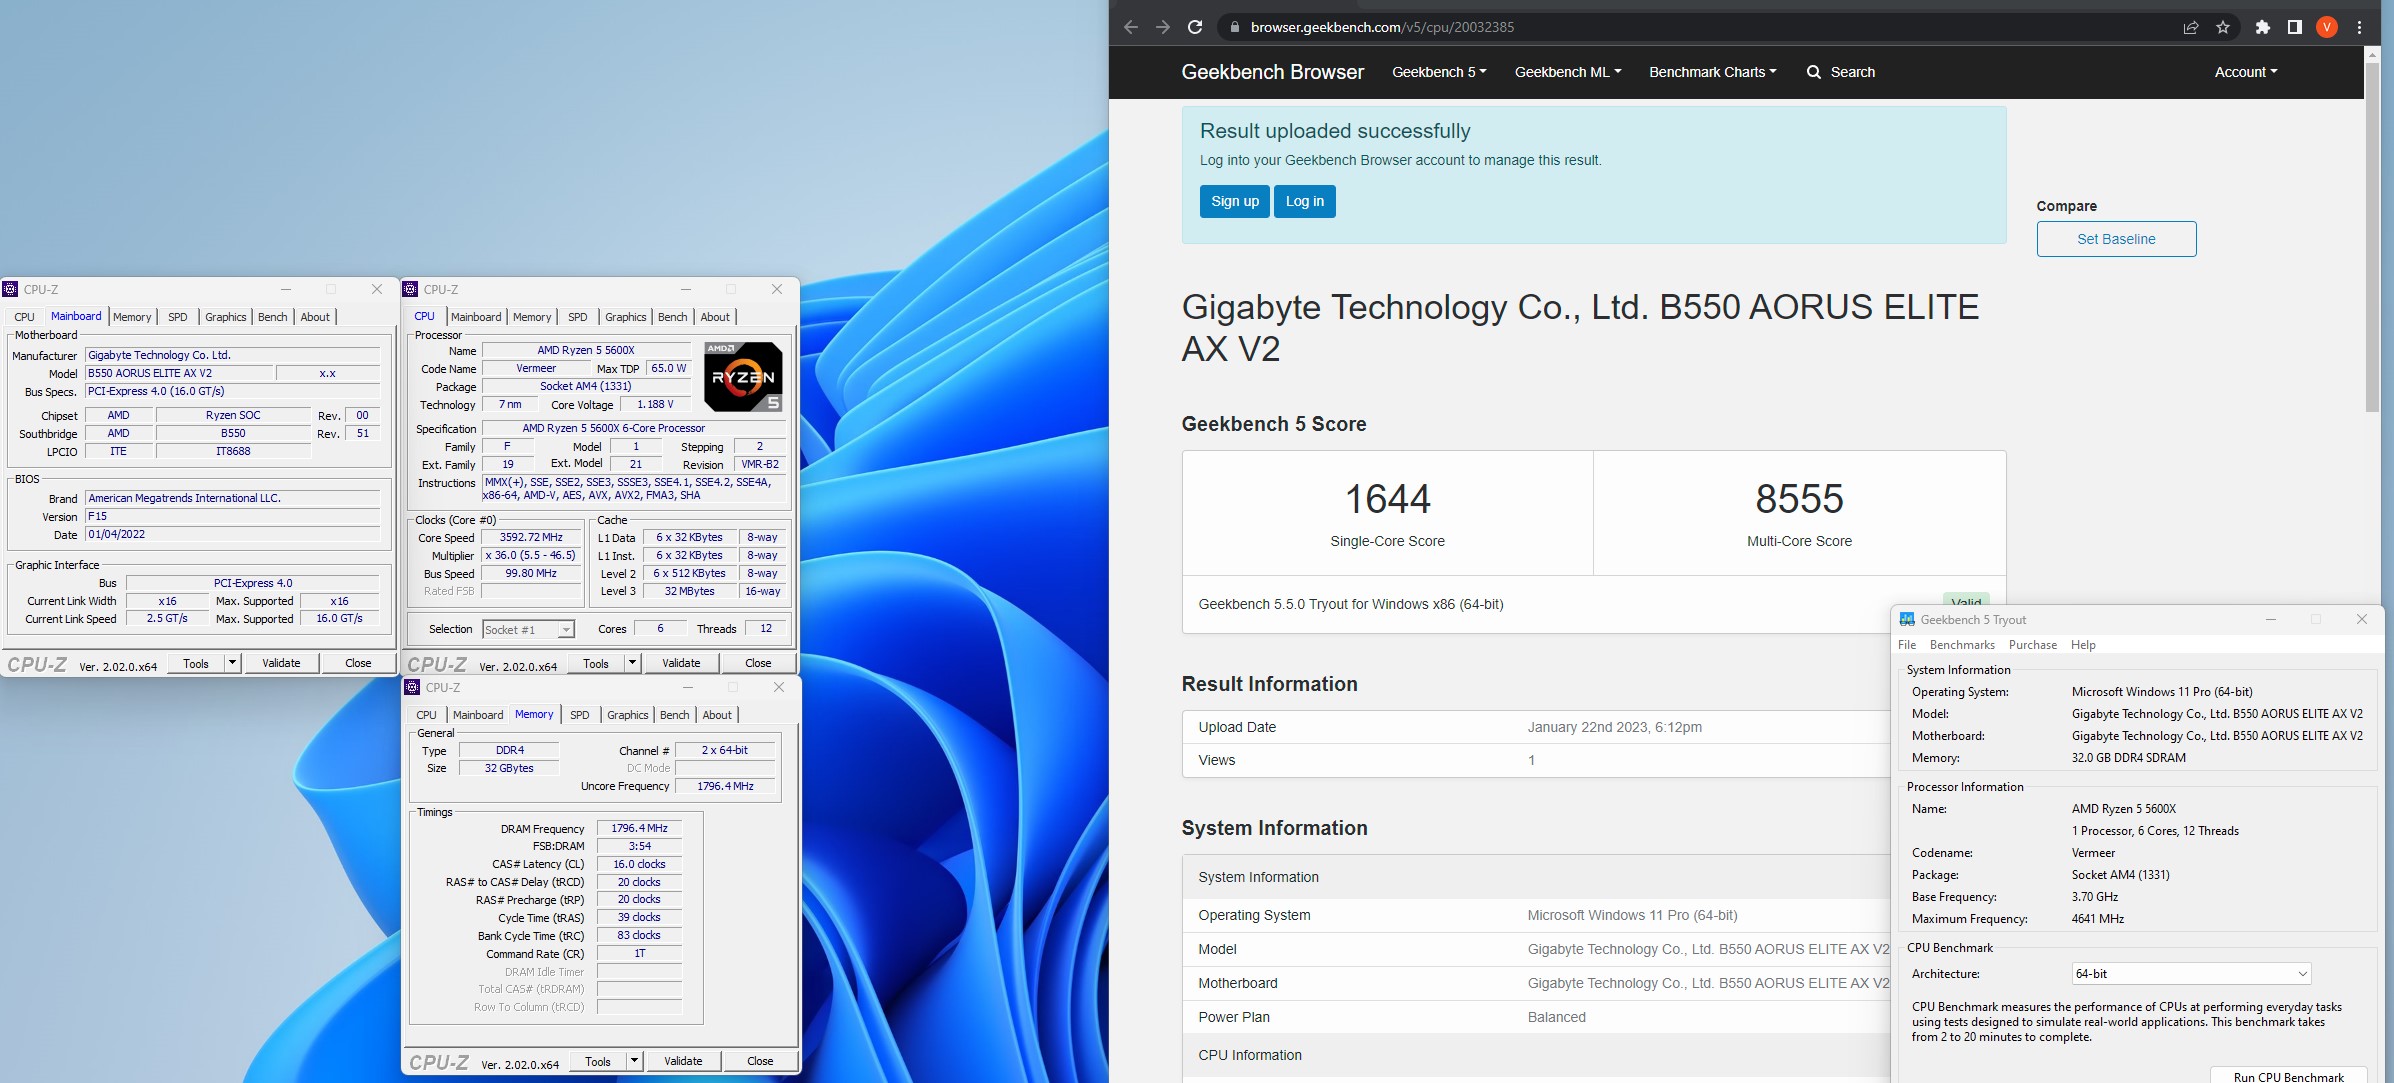
Task: Open Tools dropdown arrow in CPU tab CPU-Z window
Action: pos(632,662)
